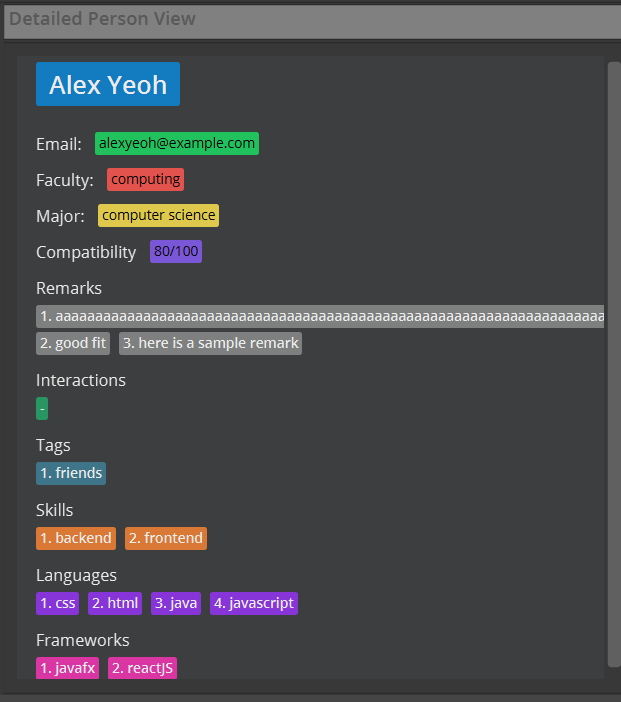Screen dimensions: 621x702
Task: Select the computer science major tag
Action: tap(158, 215)
